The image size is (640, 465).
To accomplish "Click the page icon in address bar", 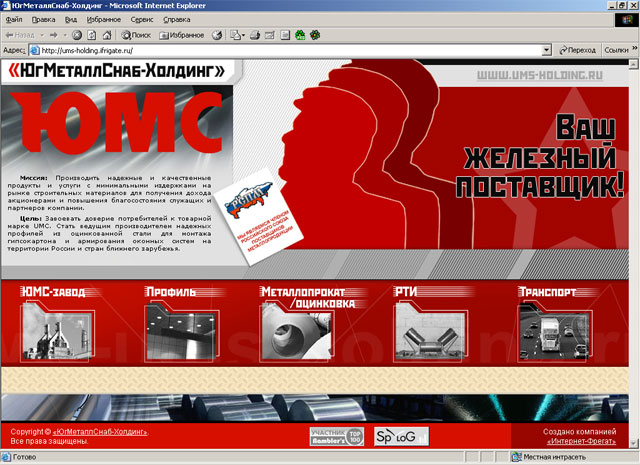I will coord(35,50).
